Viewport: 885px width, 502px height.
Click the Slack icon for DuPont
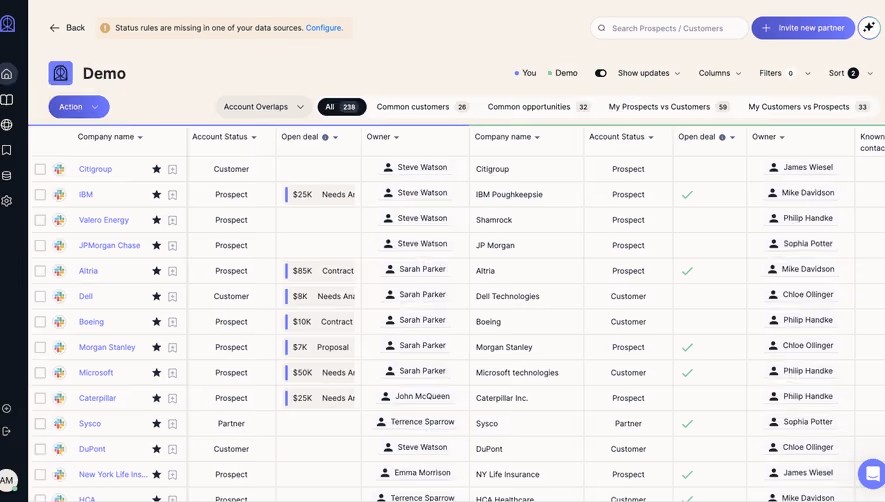point(59,449)
